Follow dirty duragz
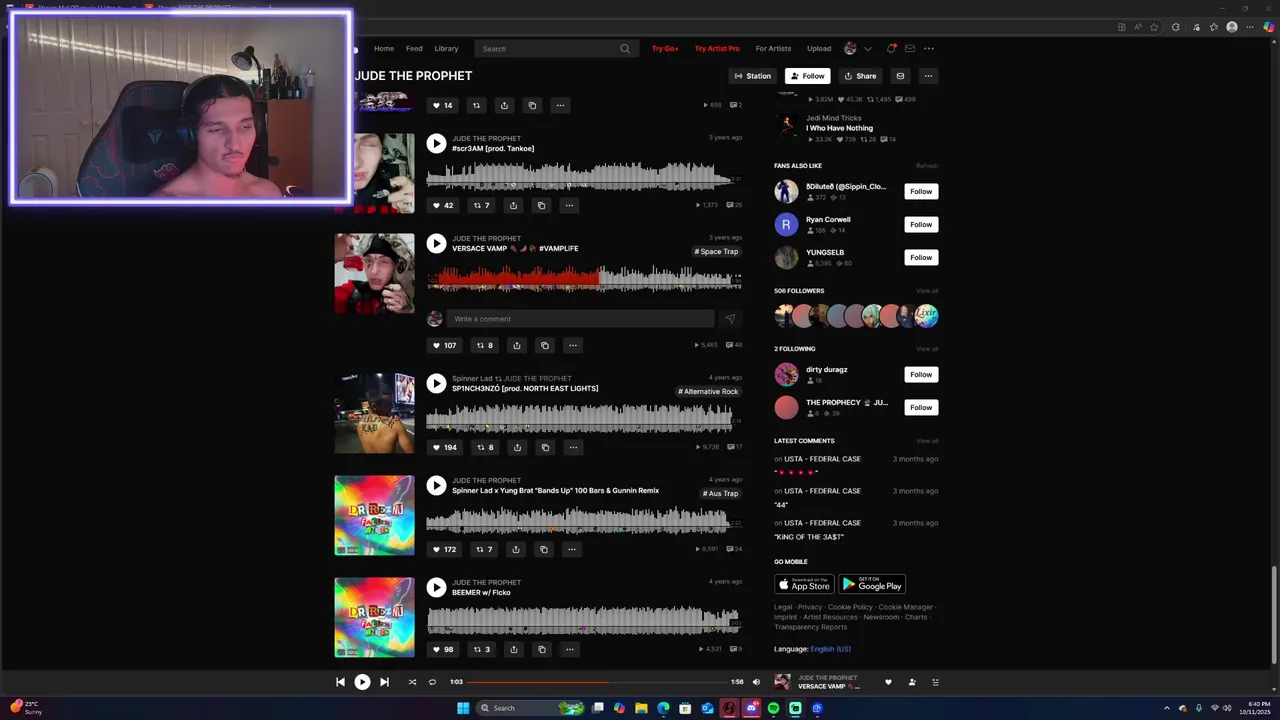 921,374
